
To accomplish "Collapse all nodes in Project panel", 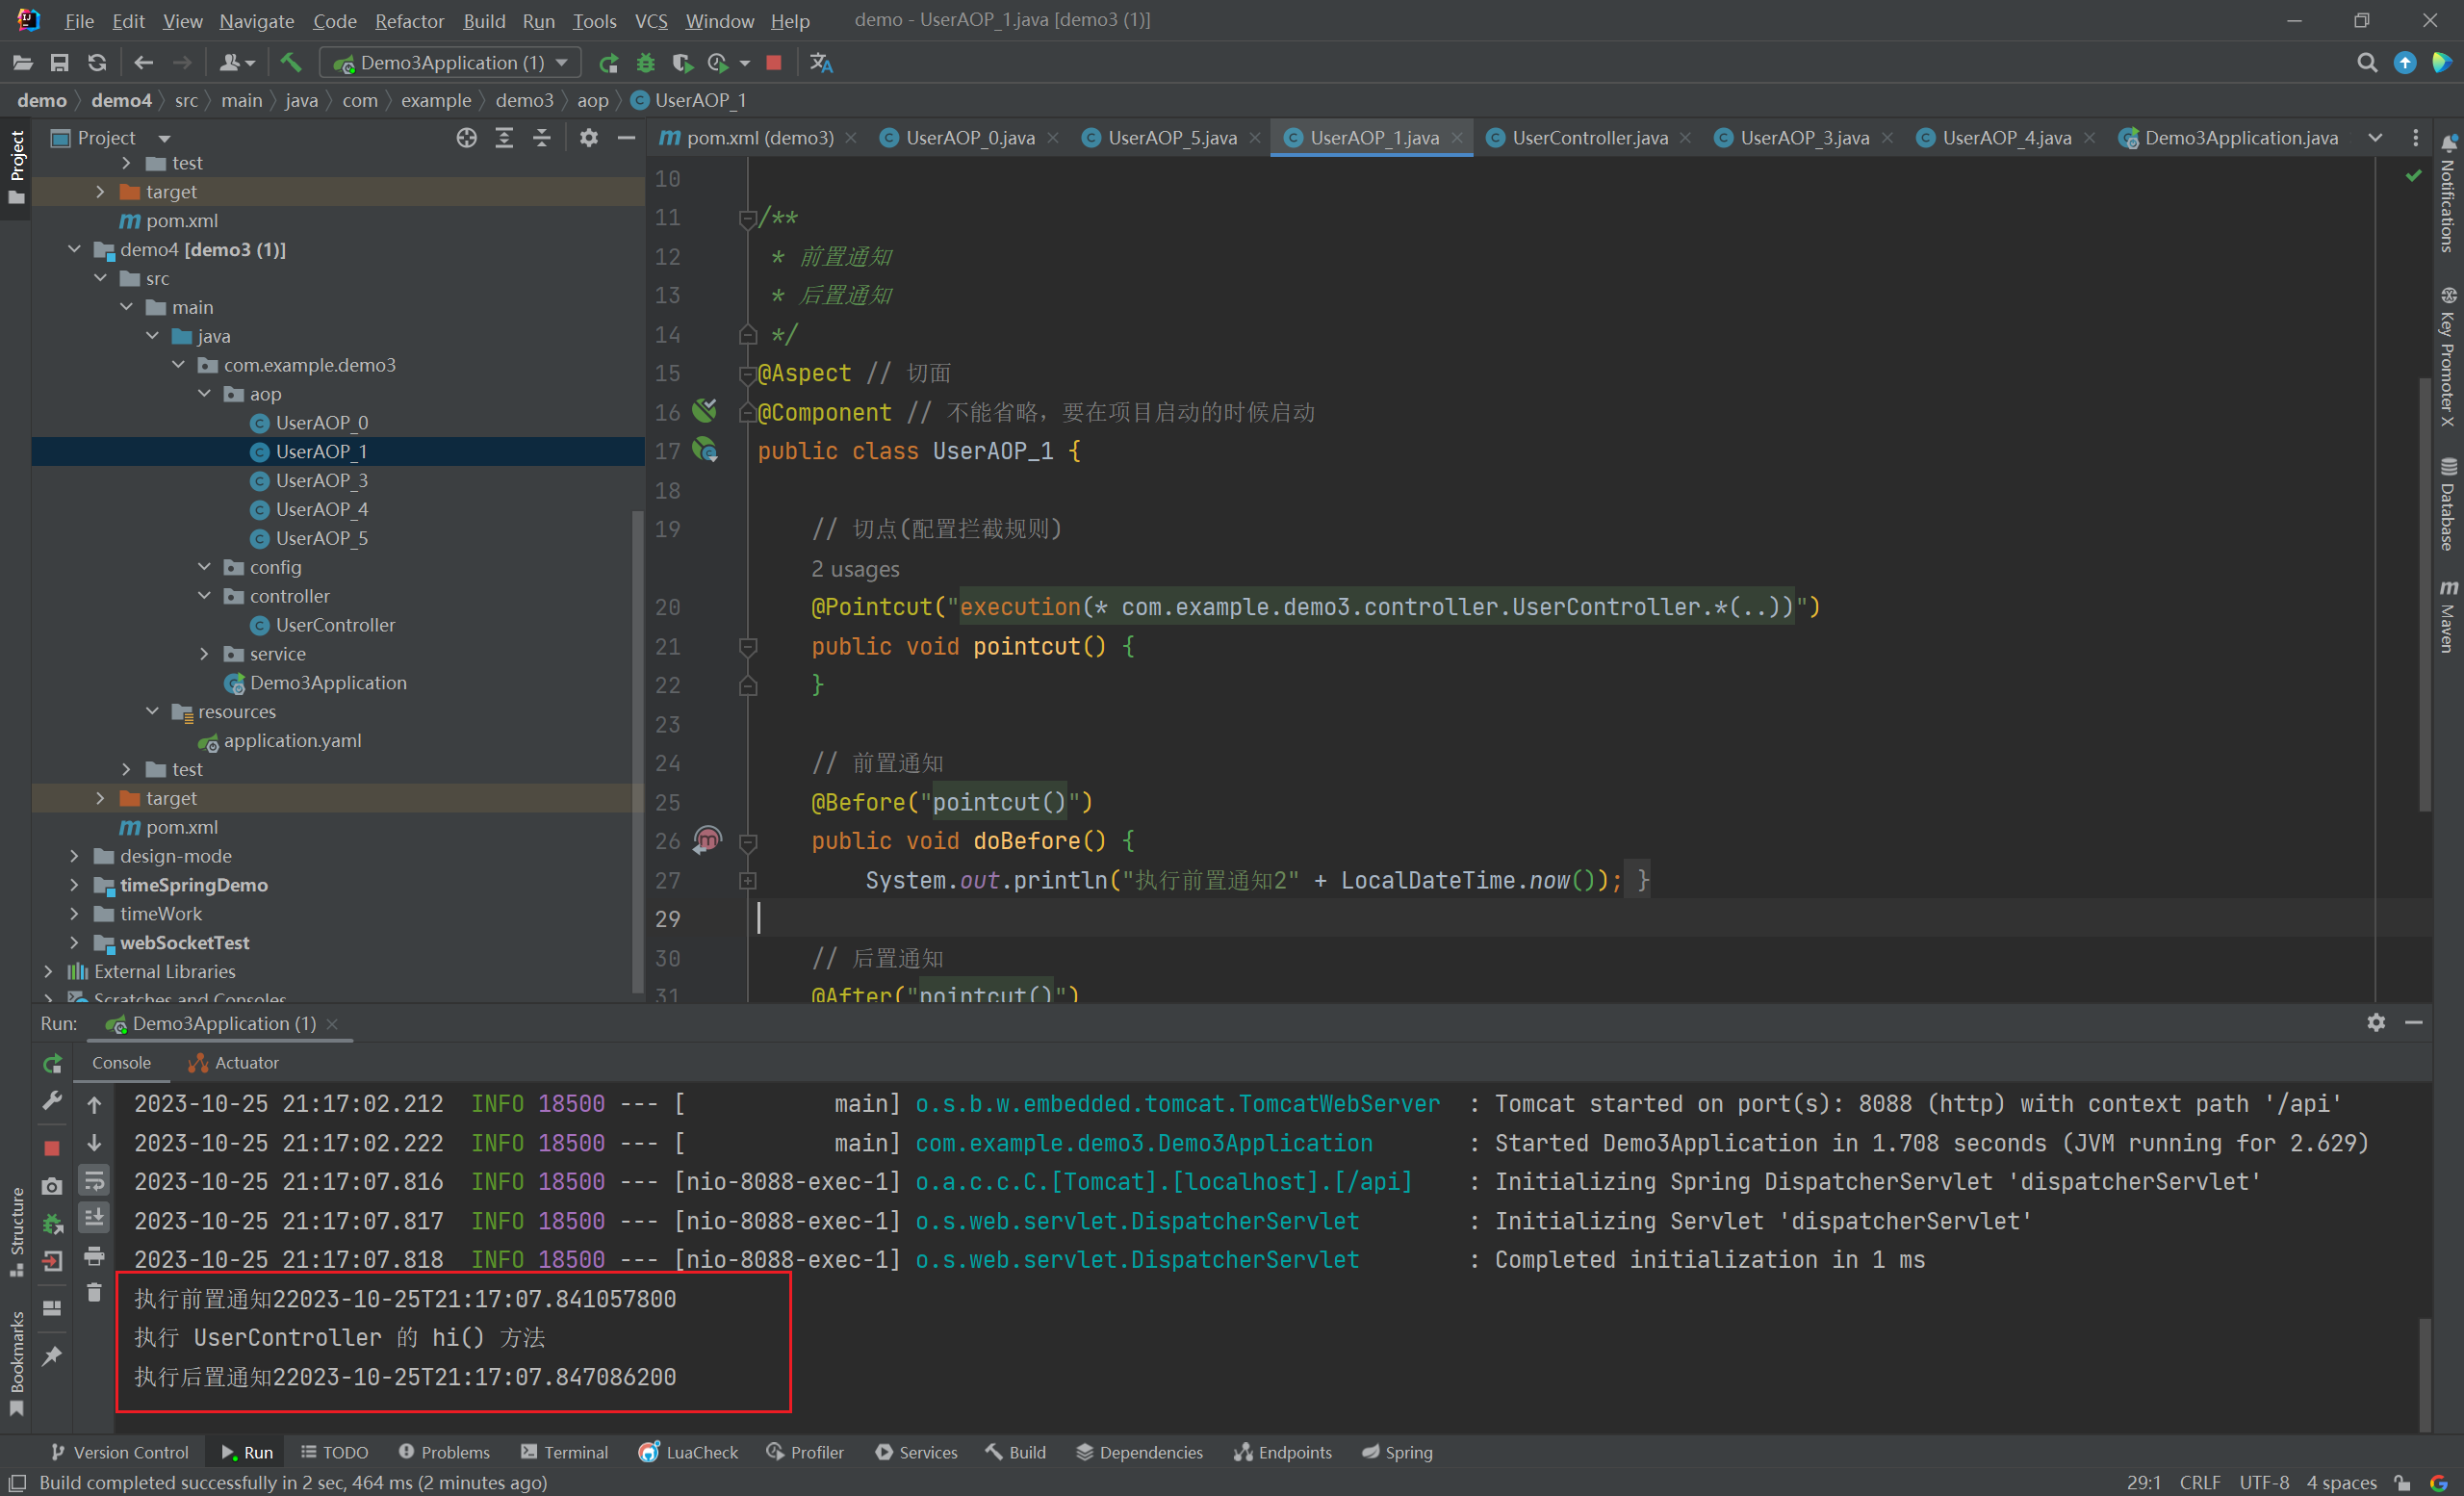I will pos(542,138).
